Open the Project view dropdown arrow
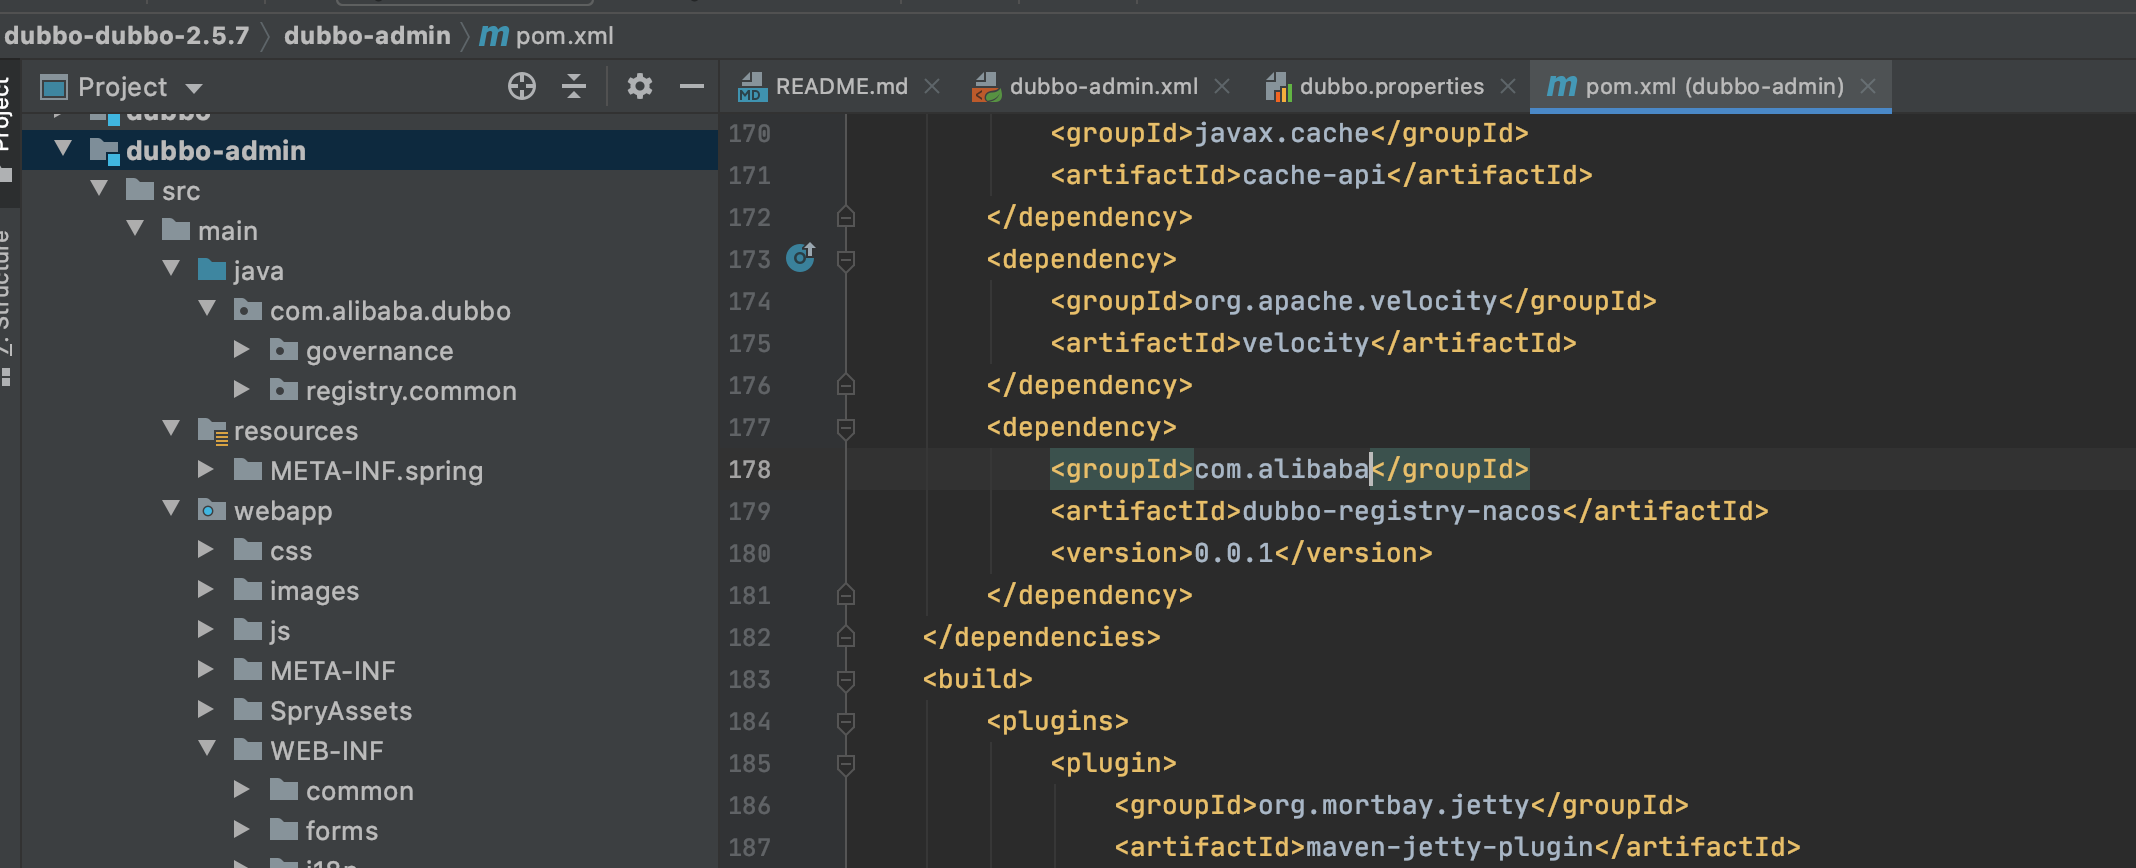The image size is (2136, 868). pos(194,89)
